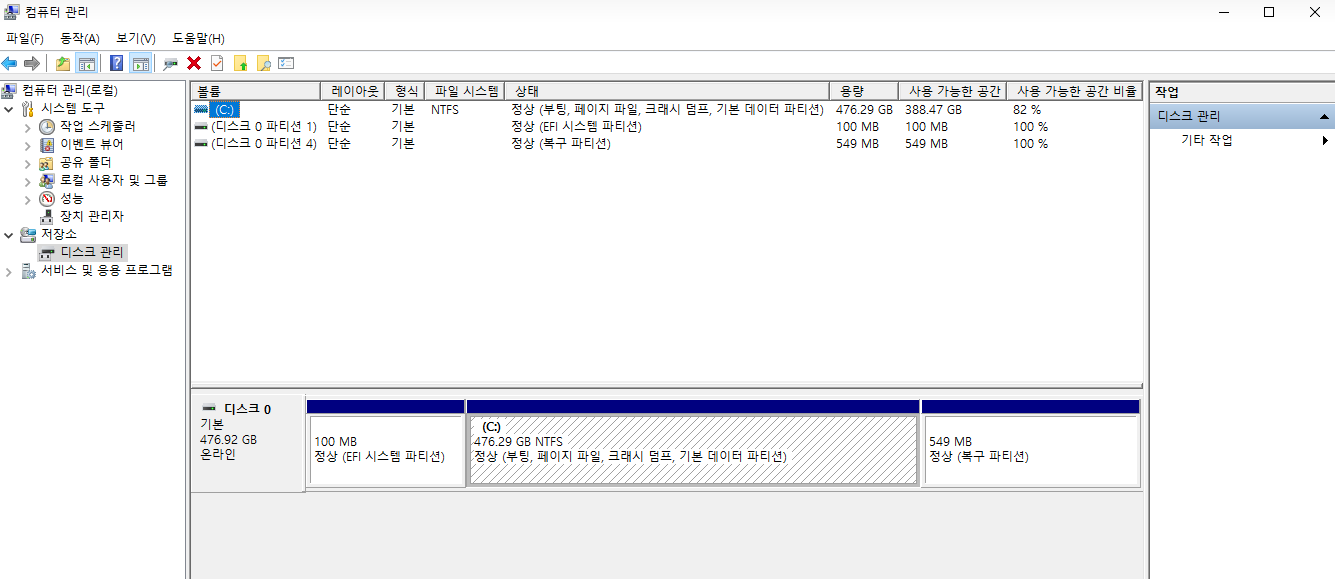Click the 디스크 0 파티션 4 drive icon
The width and height of the screenshot is (1335, 579).
click(x=202, y=143)
